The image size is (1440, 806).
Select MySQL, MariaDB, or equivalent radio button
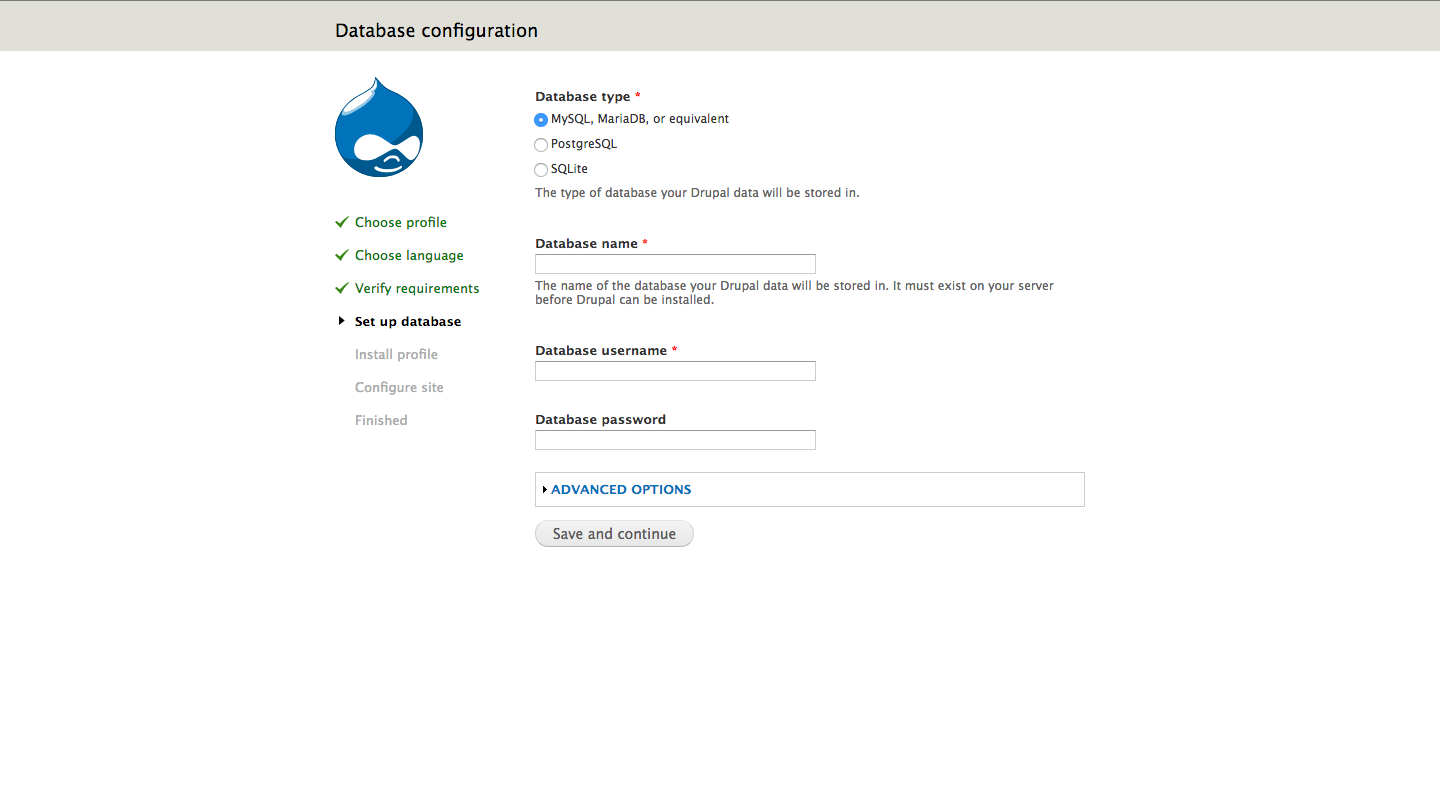tap(541, 120)
